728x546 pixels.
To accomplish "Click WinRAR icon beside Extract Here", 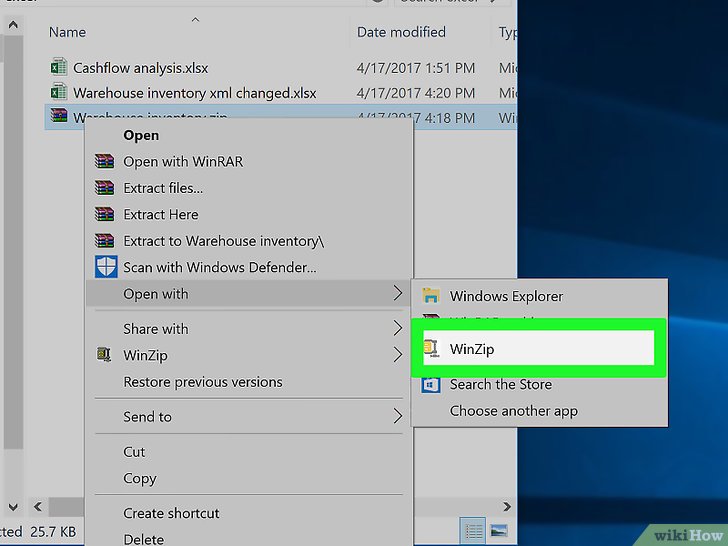I will (104, 214).
